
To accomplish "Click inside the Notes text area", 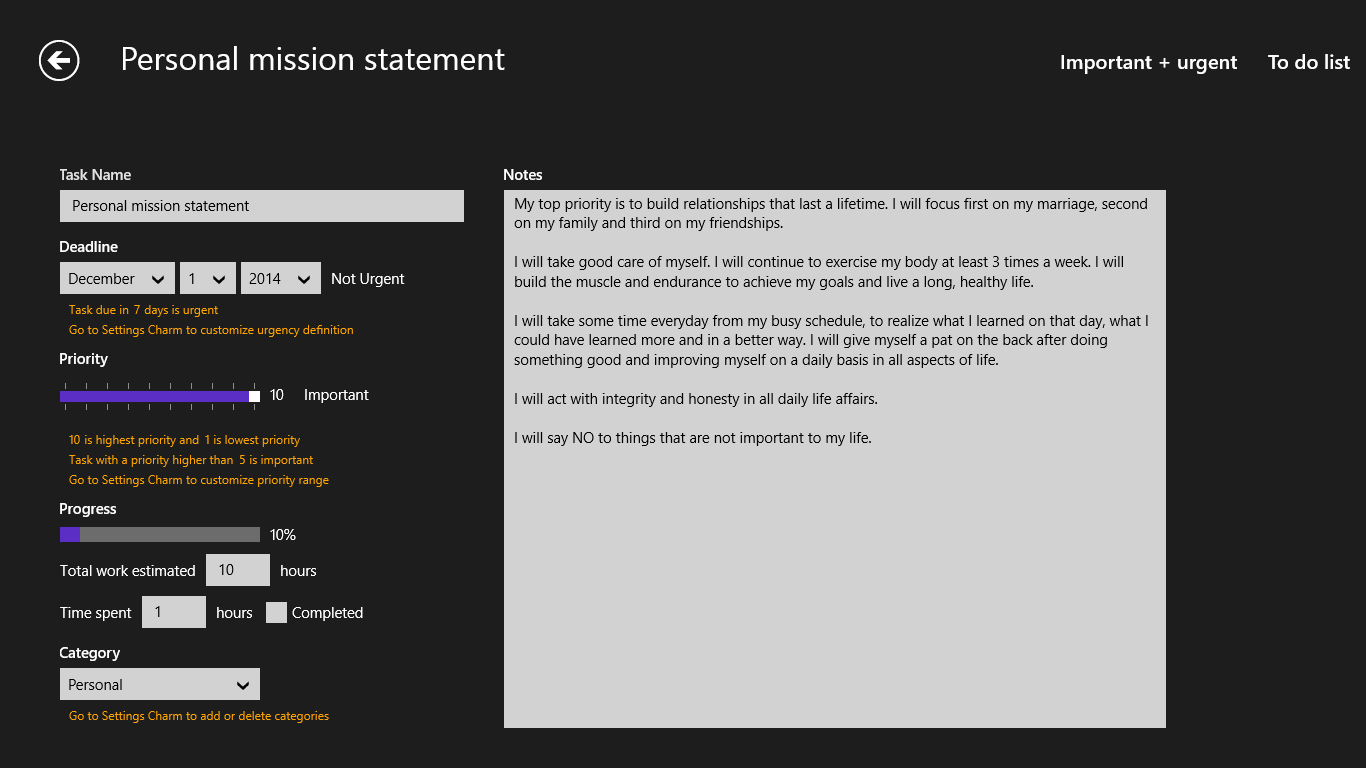I will click(834, 580).
